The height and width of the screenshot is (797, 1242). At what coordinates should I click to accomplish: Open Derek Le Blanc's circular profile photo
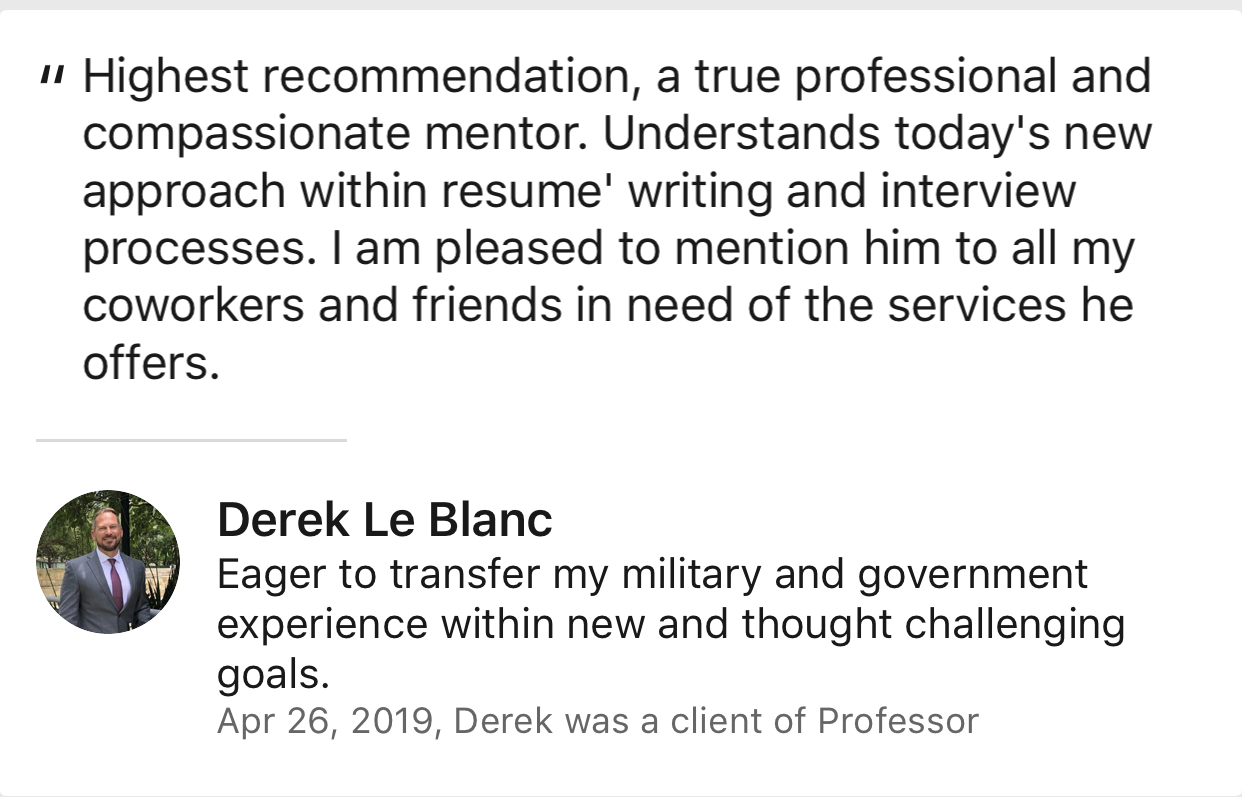click(108, 562)
